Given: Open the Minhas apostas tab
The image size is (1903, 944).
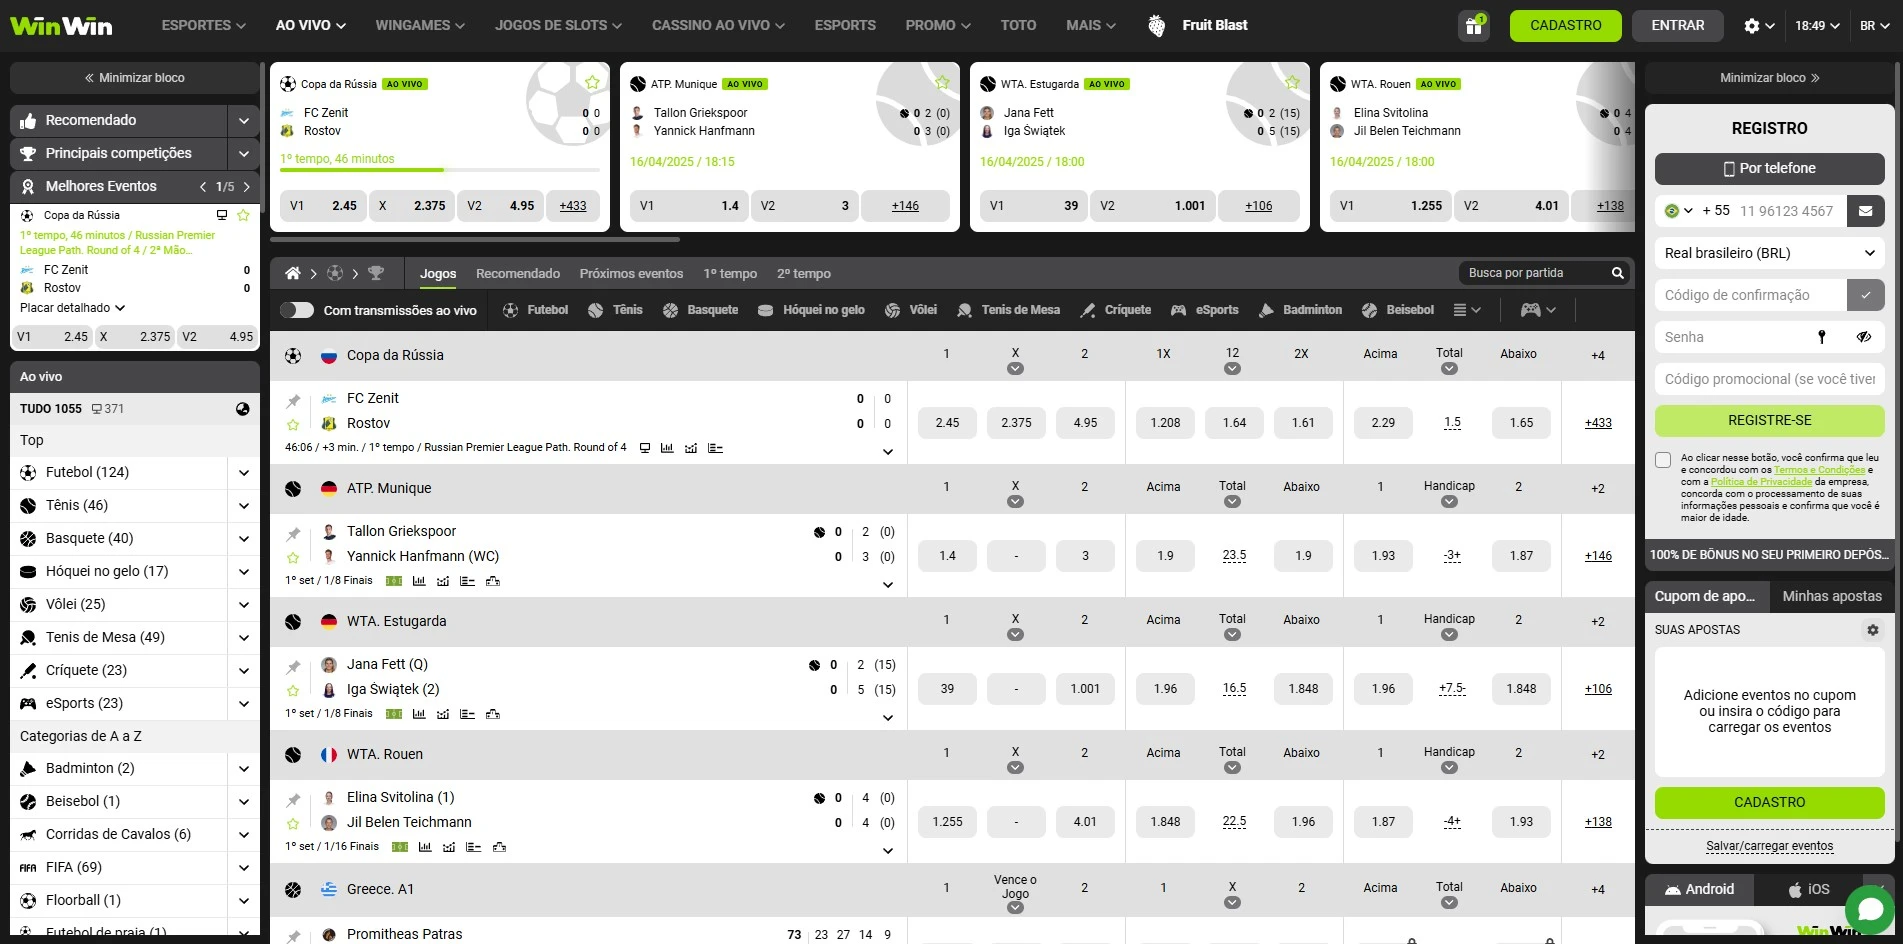Looking at the screenshot, I should (1831, 596).
